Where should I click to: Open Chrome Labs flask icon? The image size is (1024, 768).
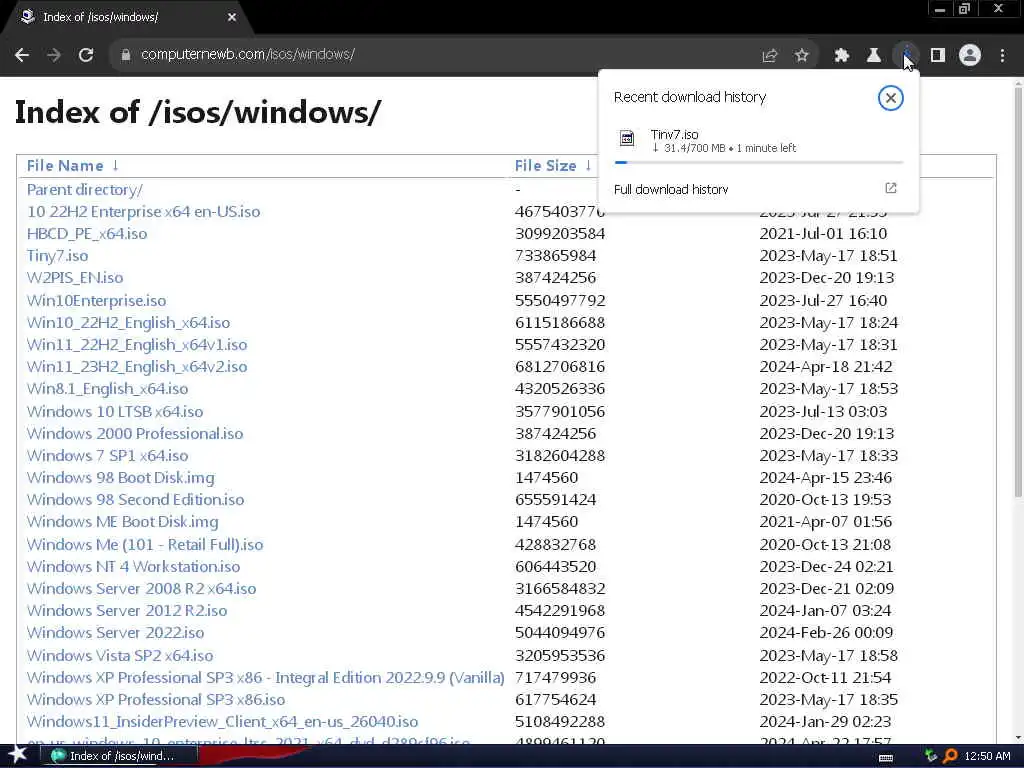point(874,56)
